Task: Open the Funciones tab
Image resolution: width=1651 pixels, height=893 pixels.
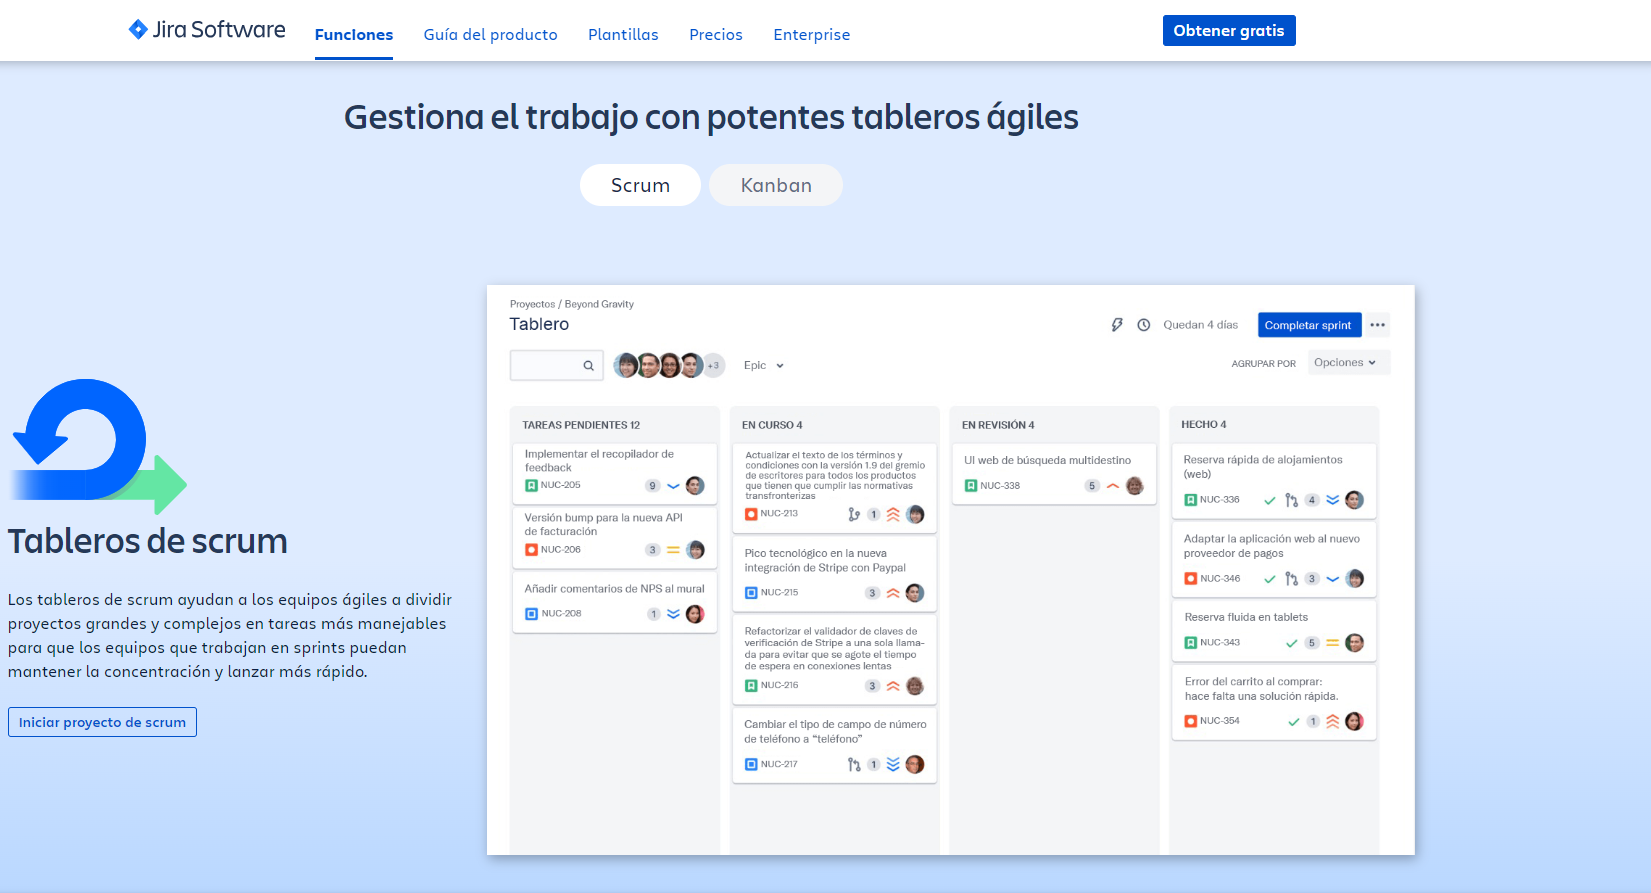Action: [x=354, y=34]
